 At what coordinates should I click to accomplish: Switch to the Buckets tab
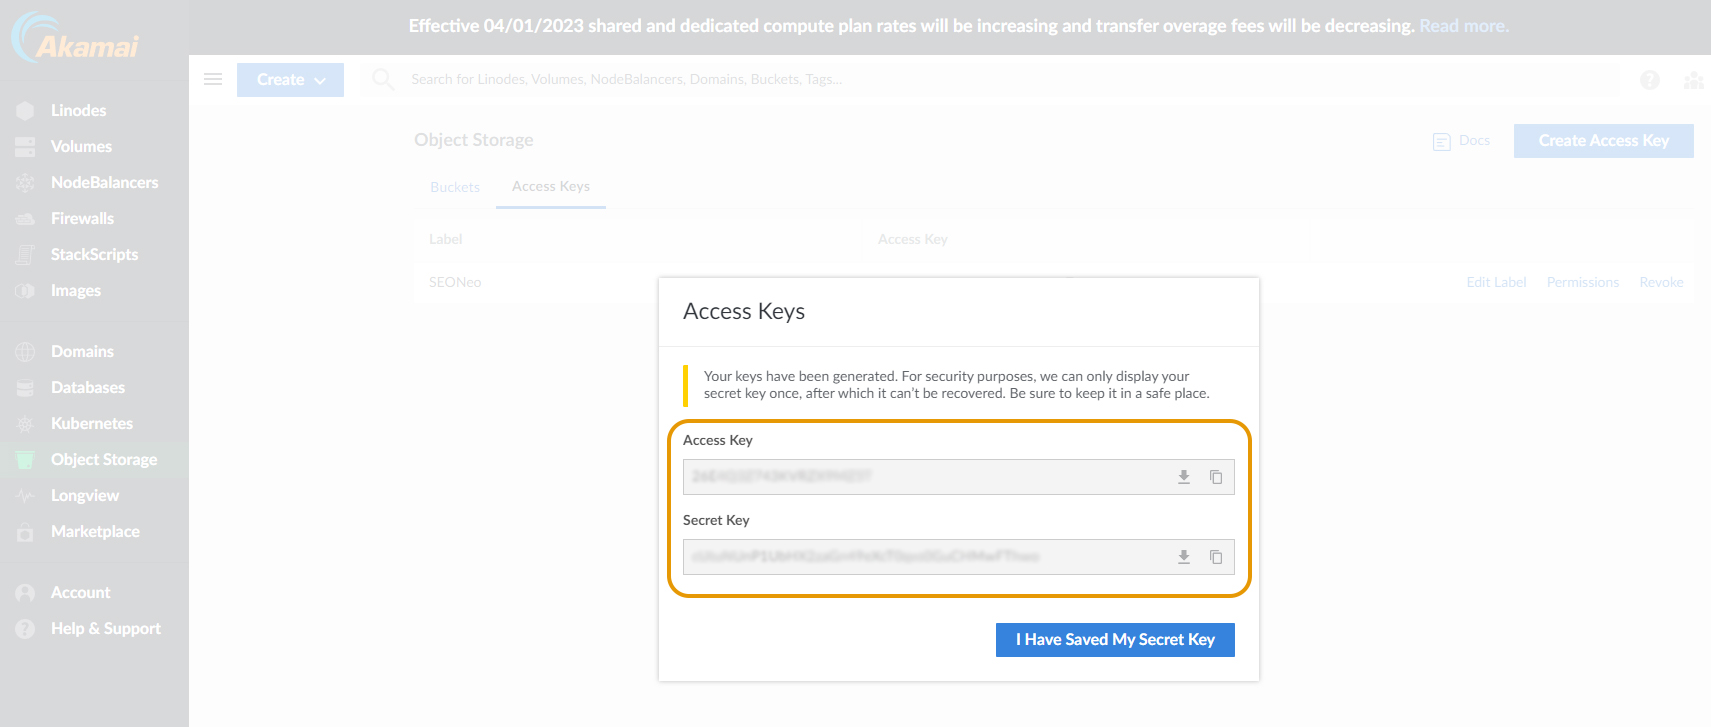[455, 187]
